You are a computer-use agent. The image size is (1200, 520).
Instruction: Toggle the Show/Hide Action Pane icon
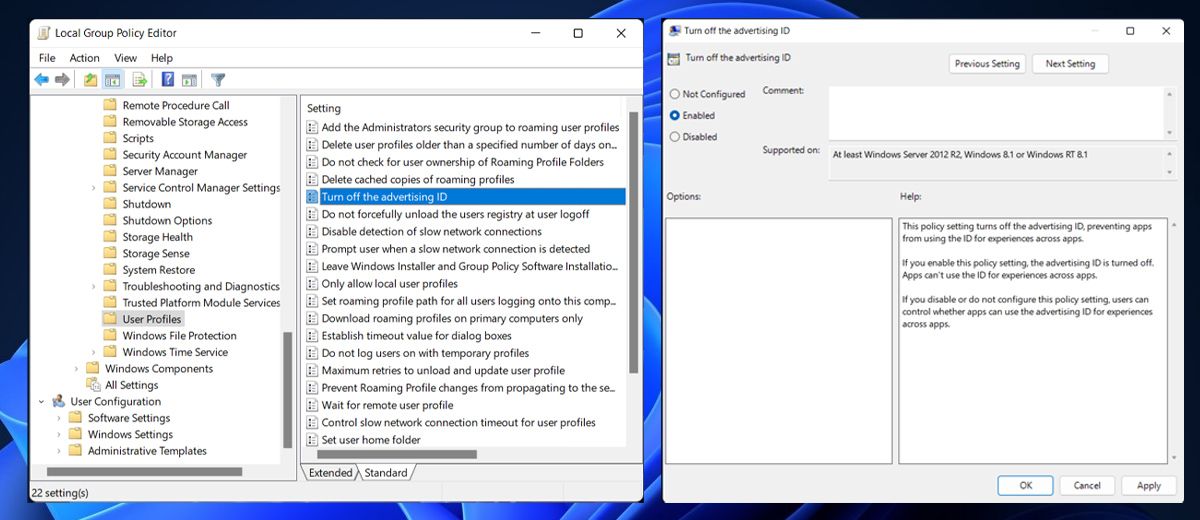189,80
